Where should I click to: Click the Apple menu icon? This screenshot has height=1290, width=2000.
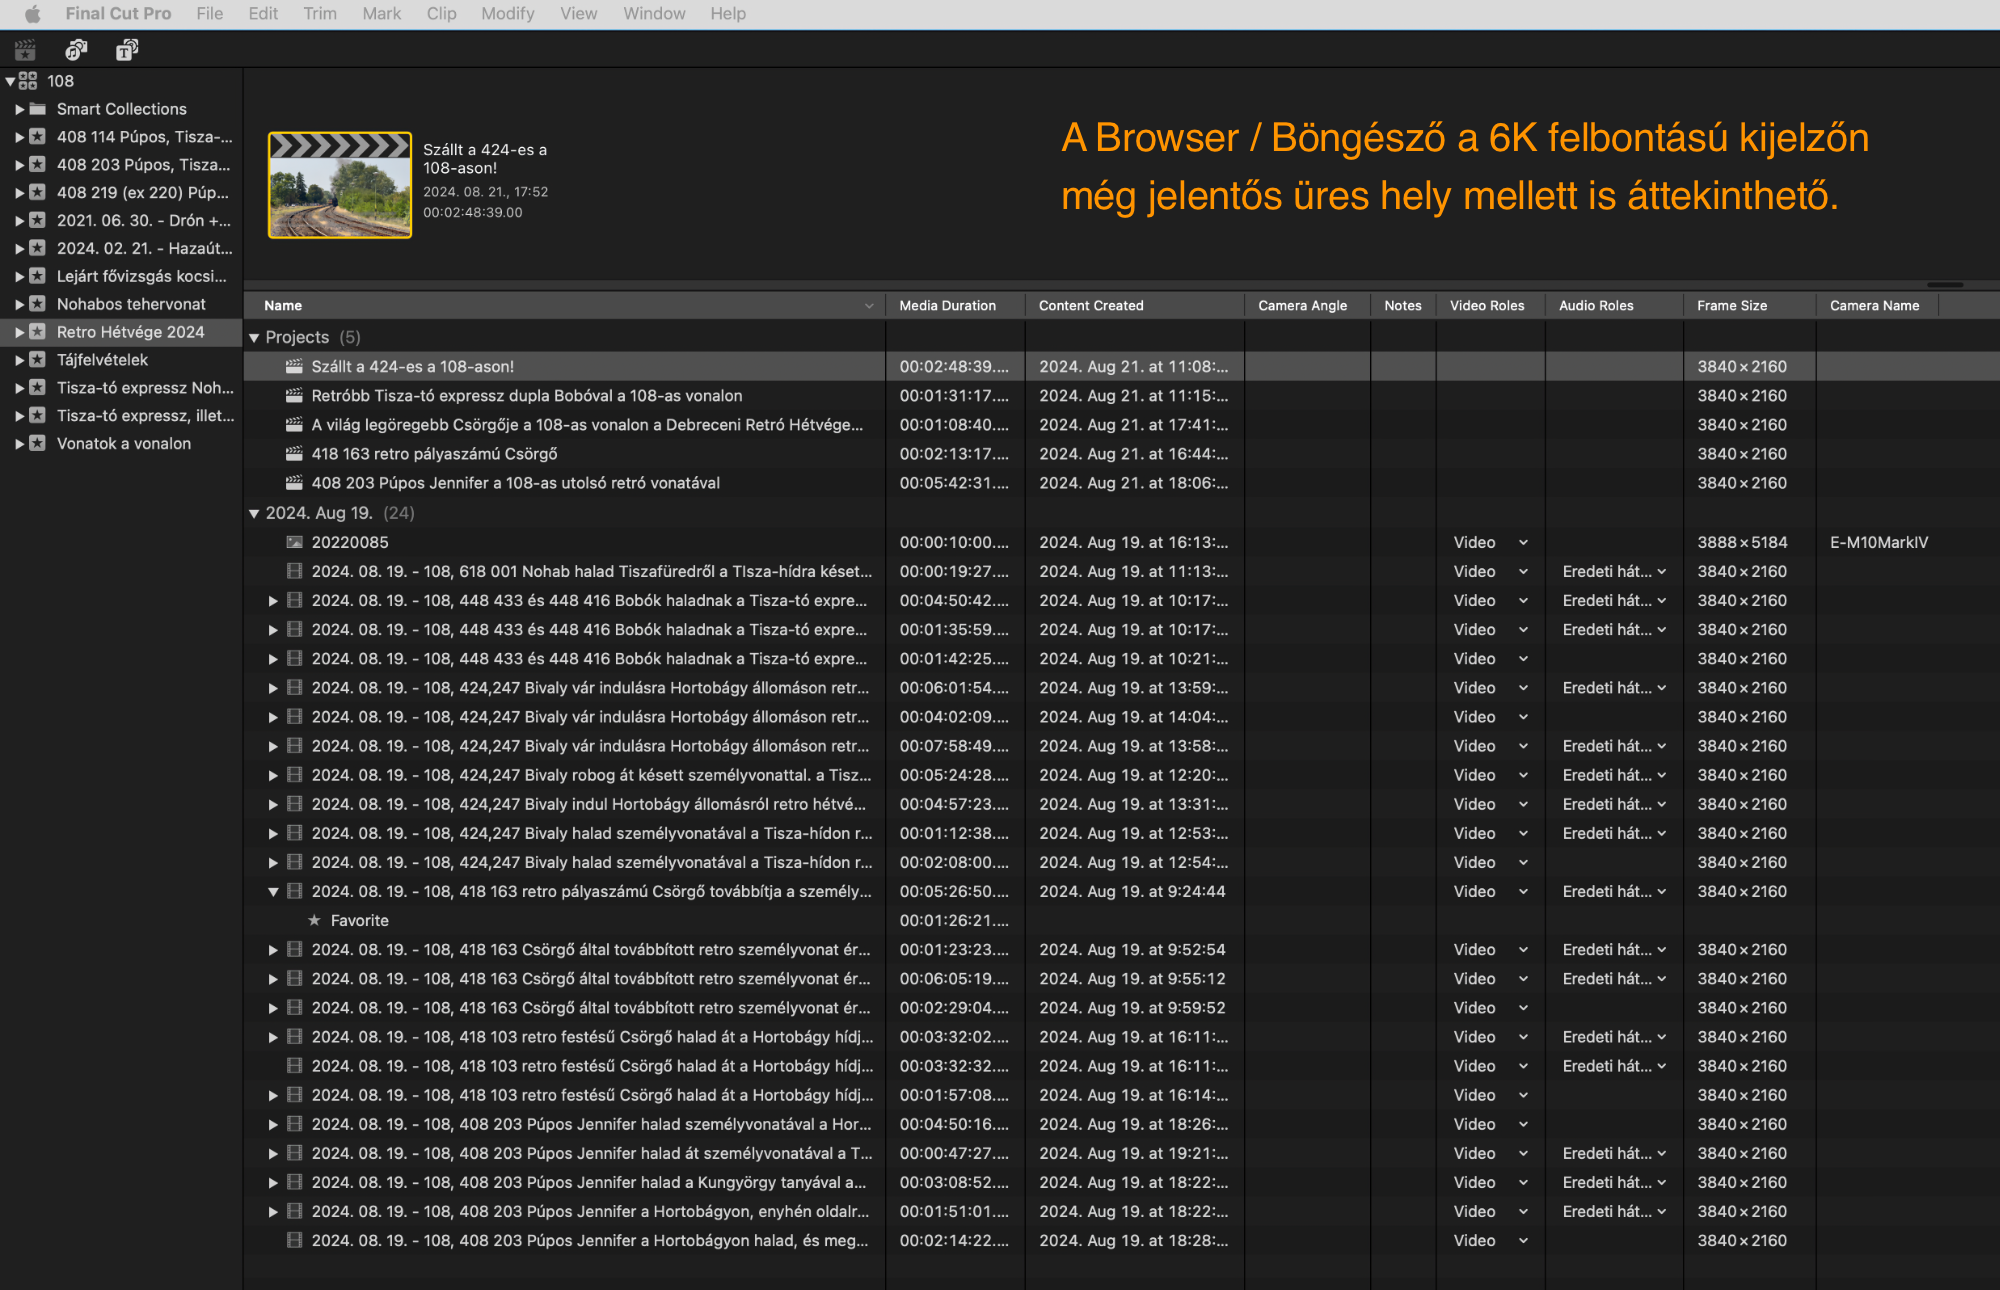tap(32, 14)
